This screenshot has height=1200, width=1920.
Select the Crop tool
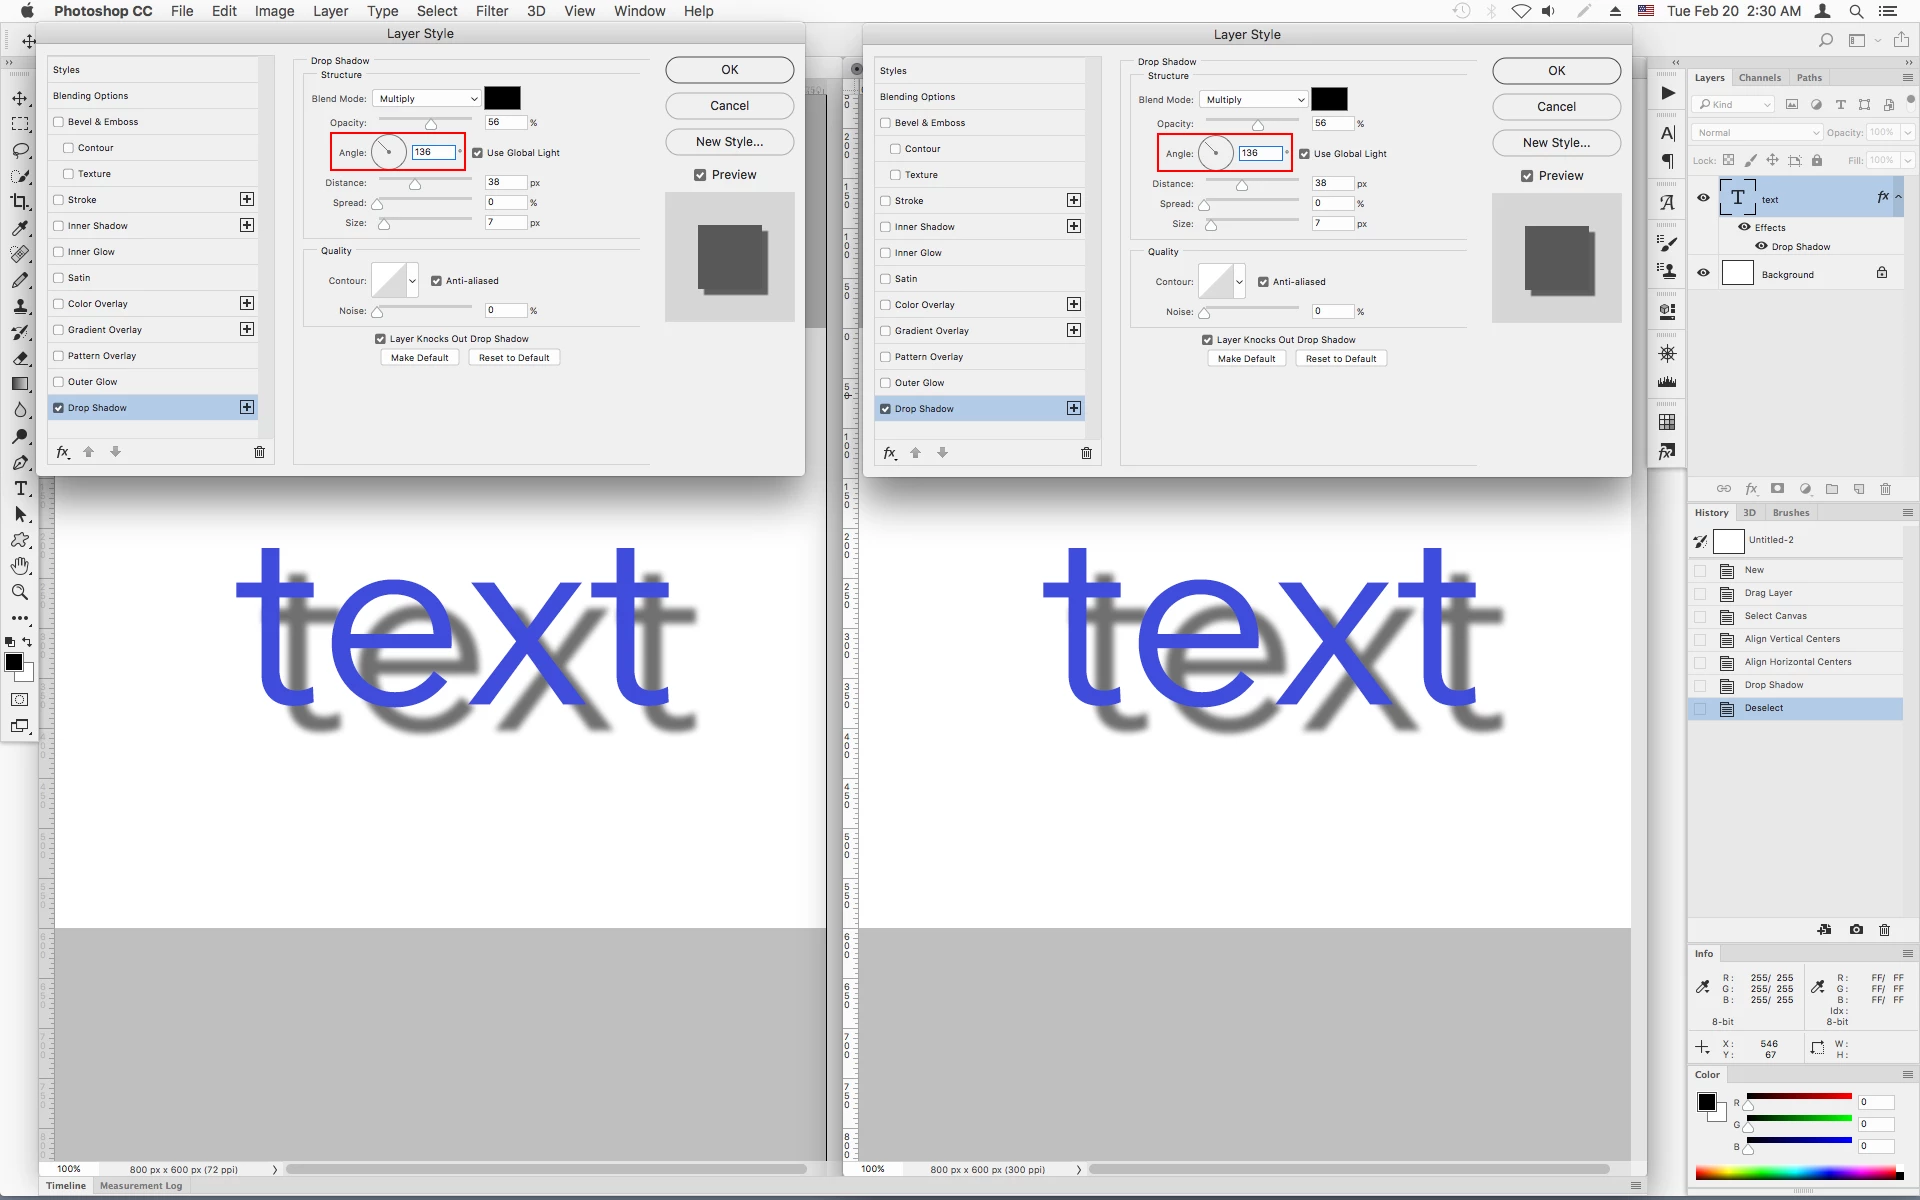coord(20,201)
